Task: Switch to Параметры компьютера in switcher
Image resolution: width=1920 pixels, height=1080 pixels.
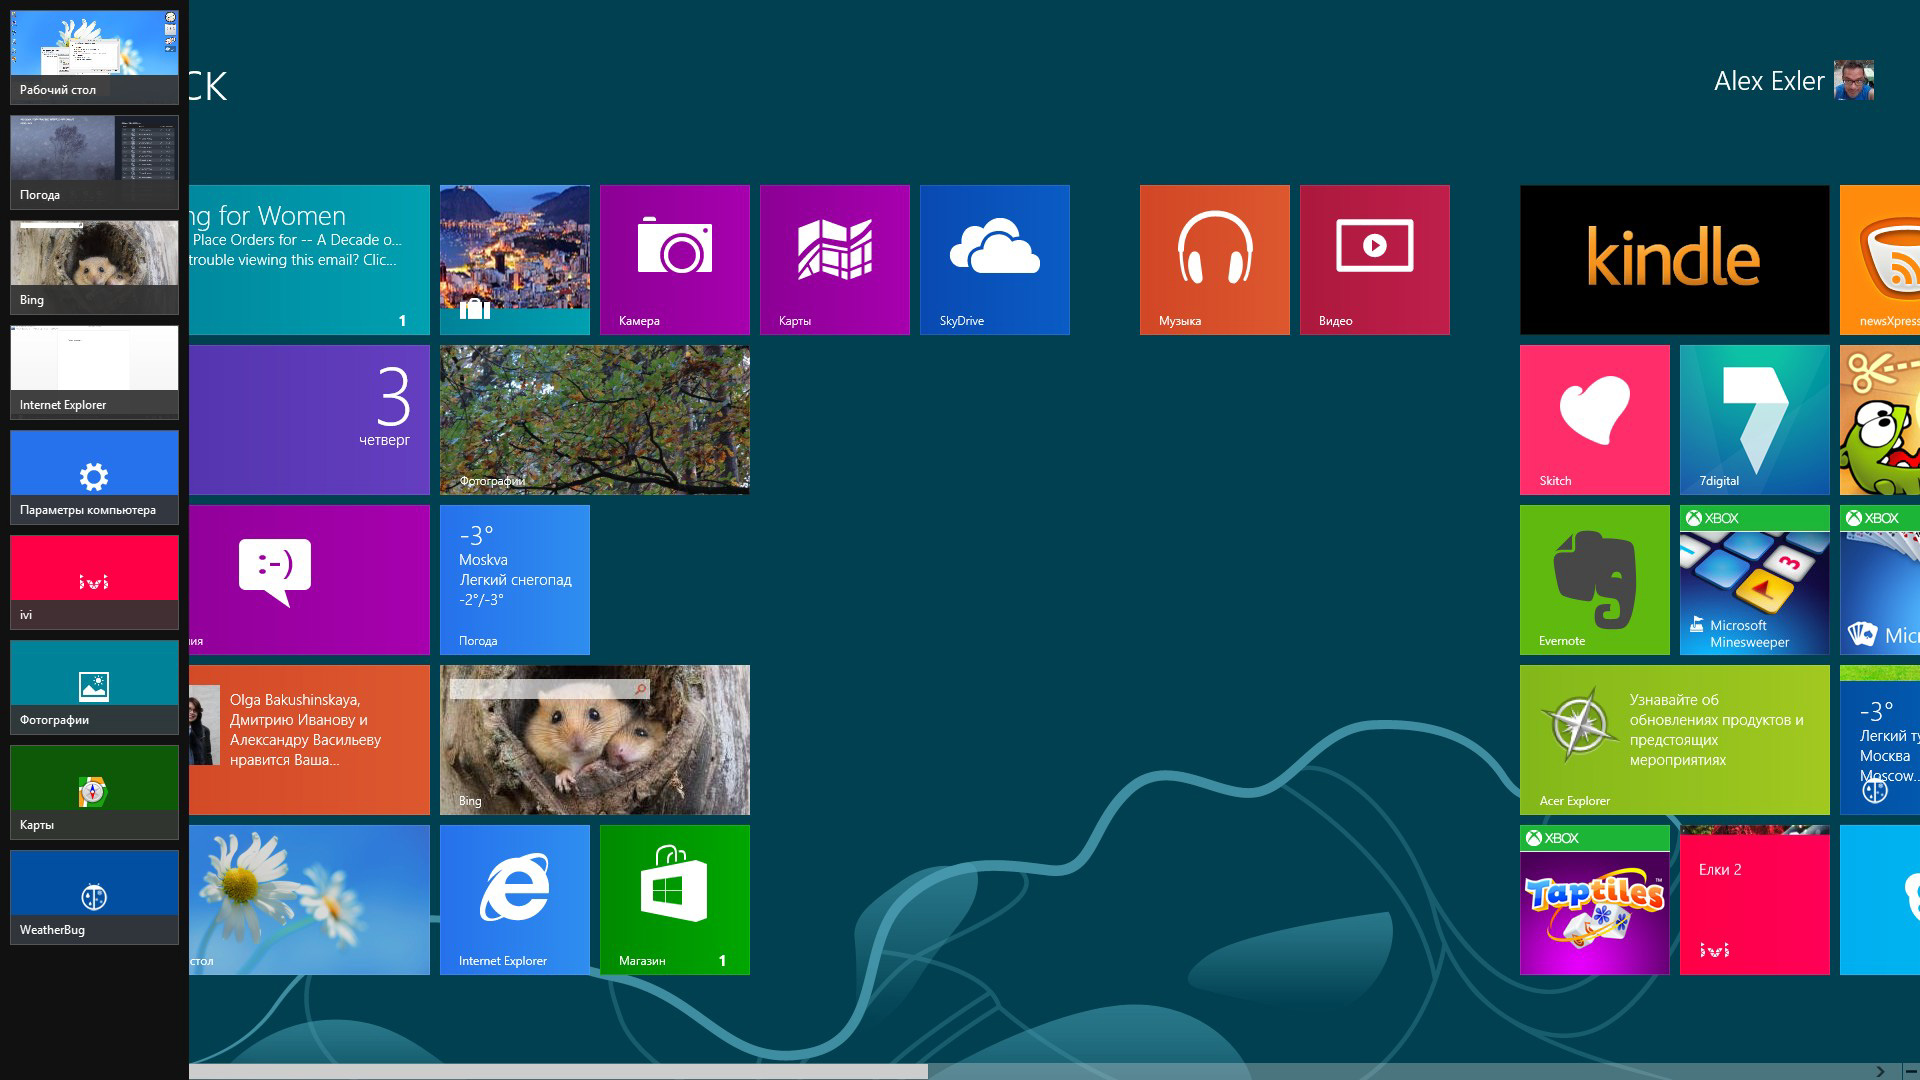Action: [x=94, y=477]
